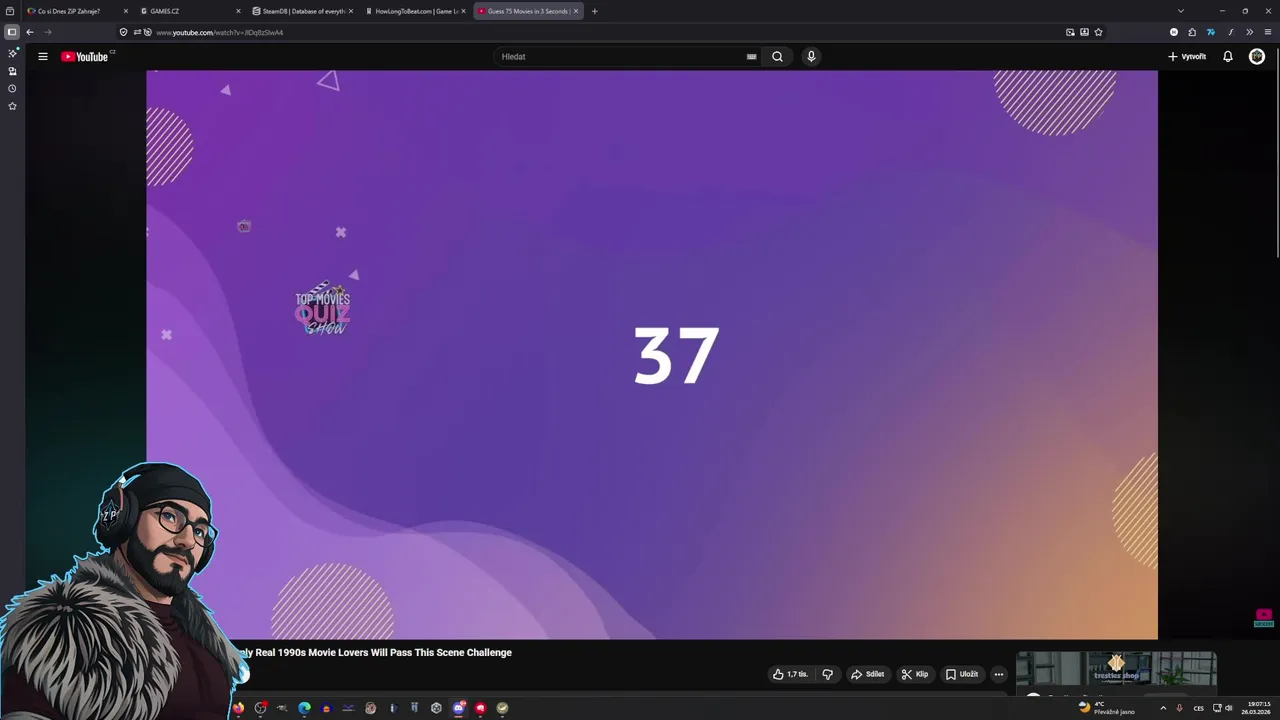Open the browser application menu
The image size is (1280, 720).
[x=1268, y=32]
